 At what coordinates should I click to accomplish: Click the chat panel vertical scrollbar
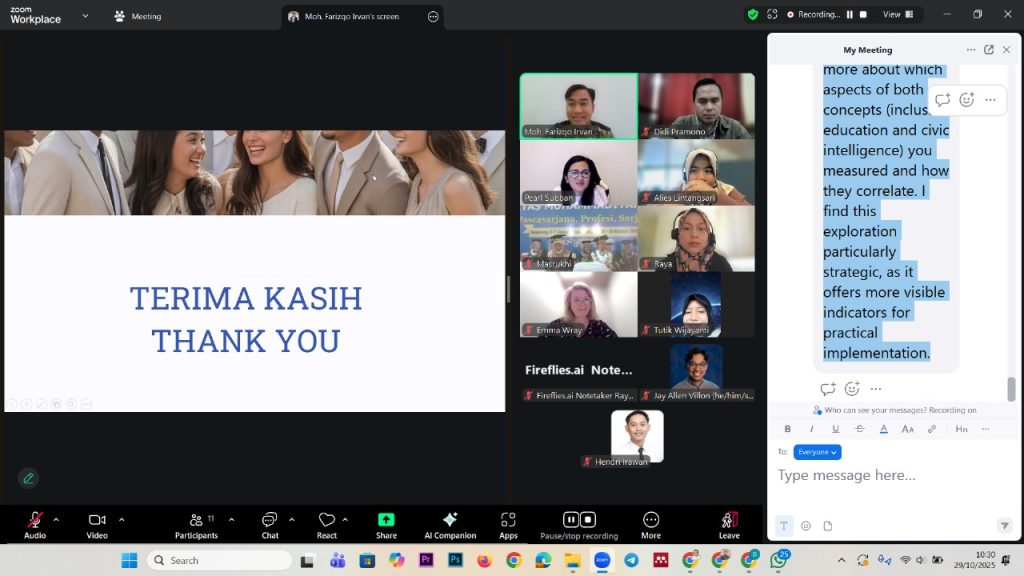pos(1011,388)
